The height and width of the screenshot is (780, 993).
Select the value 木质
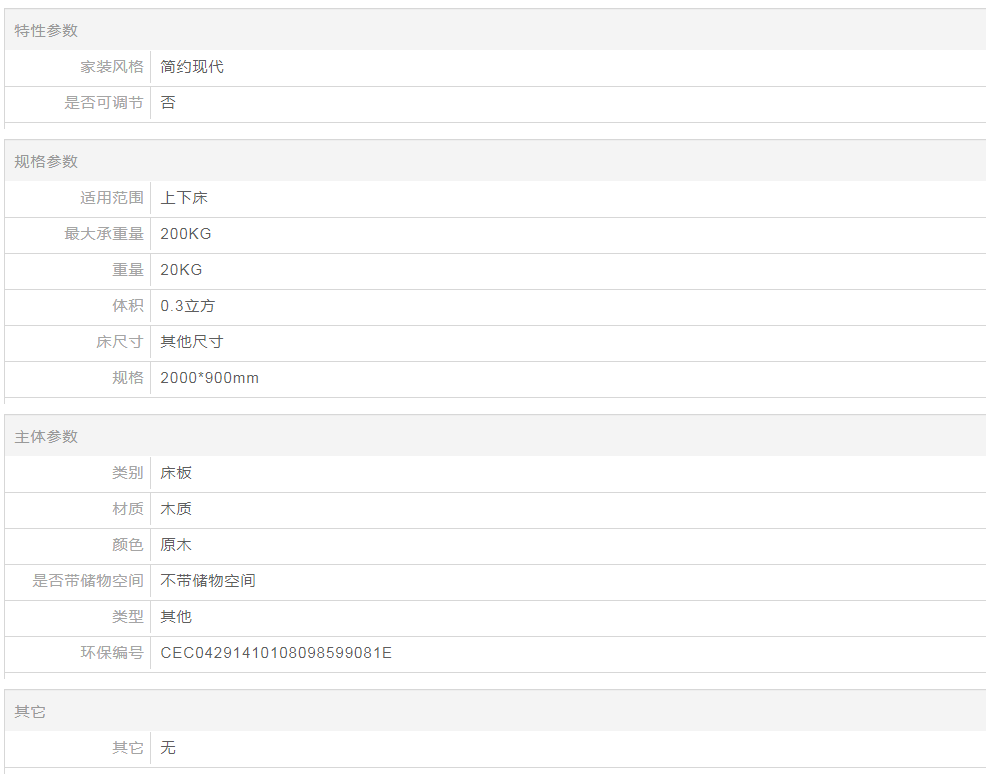176,509
